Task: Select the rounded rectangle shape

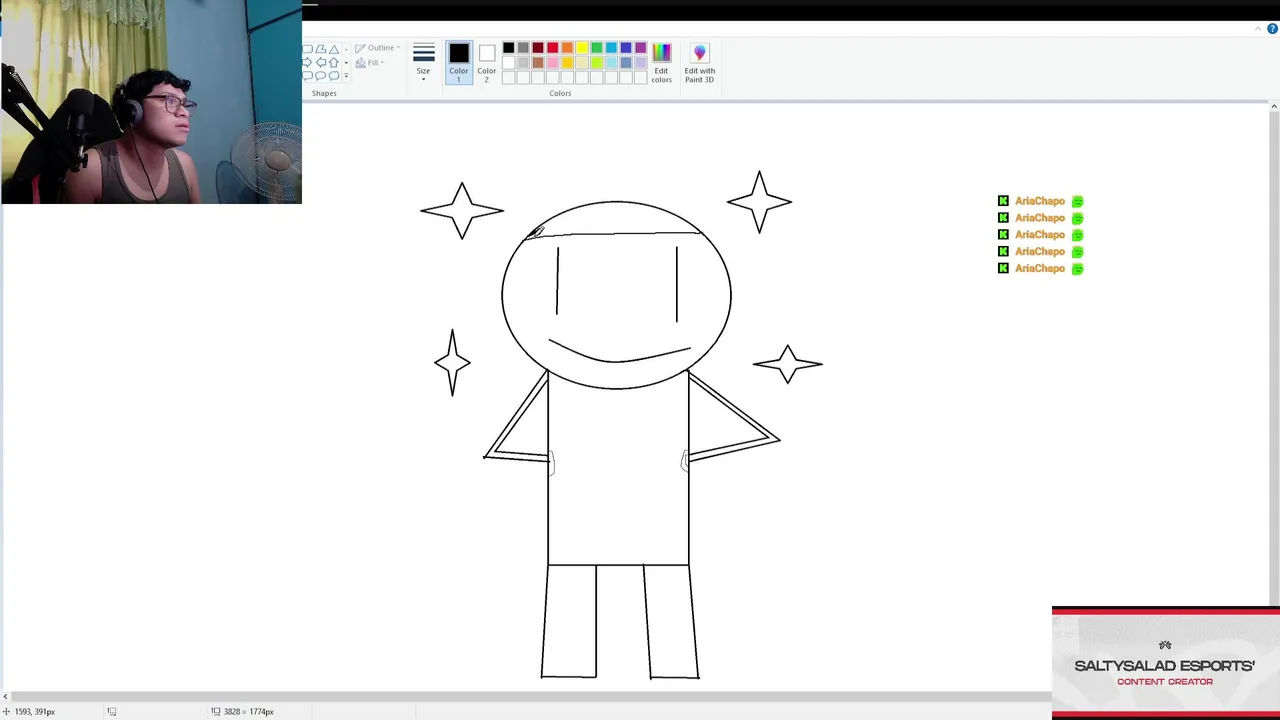Action: click(307, 49)
